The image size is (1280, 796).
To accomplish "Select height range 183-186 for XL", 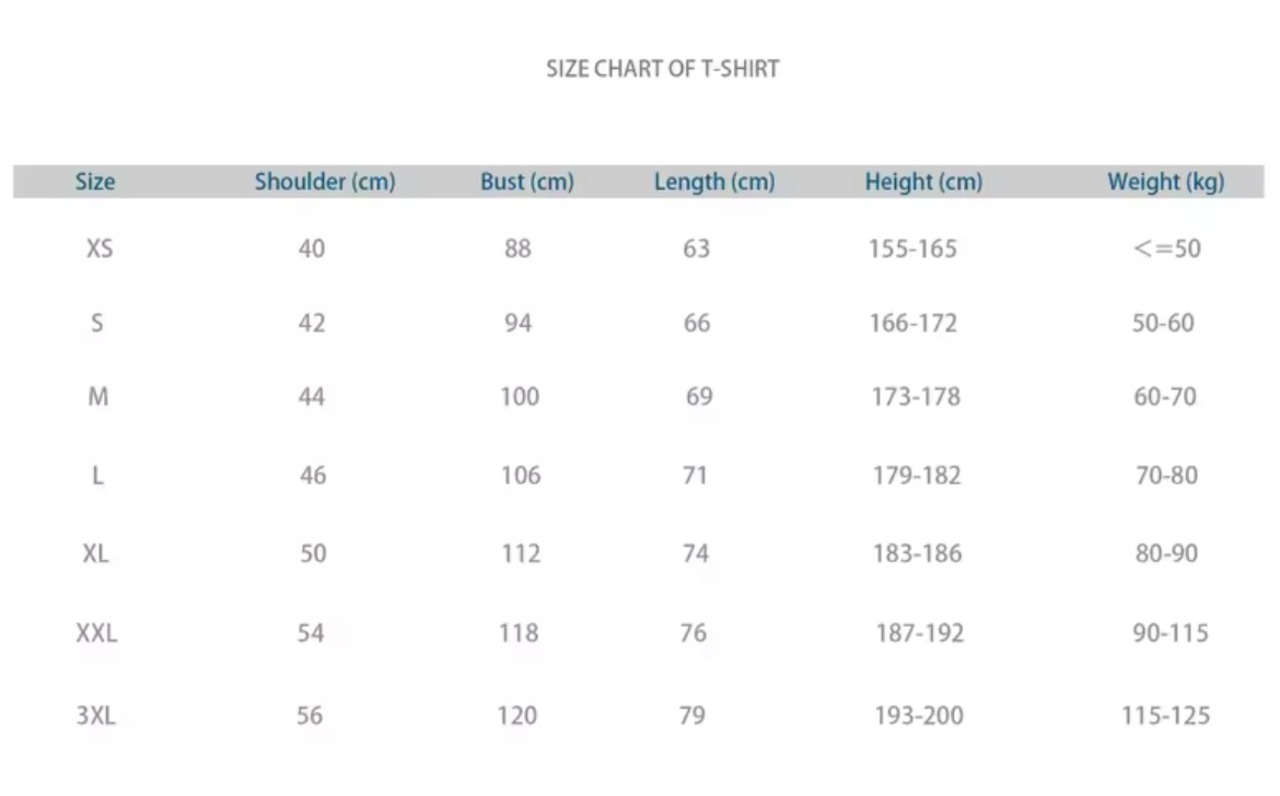I will pos(917,553).
